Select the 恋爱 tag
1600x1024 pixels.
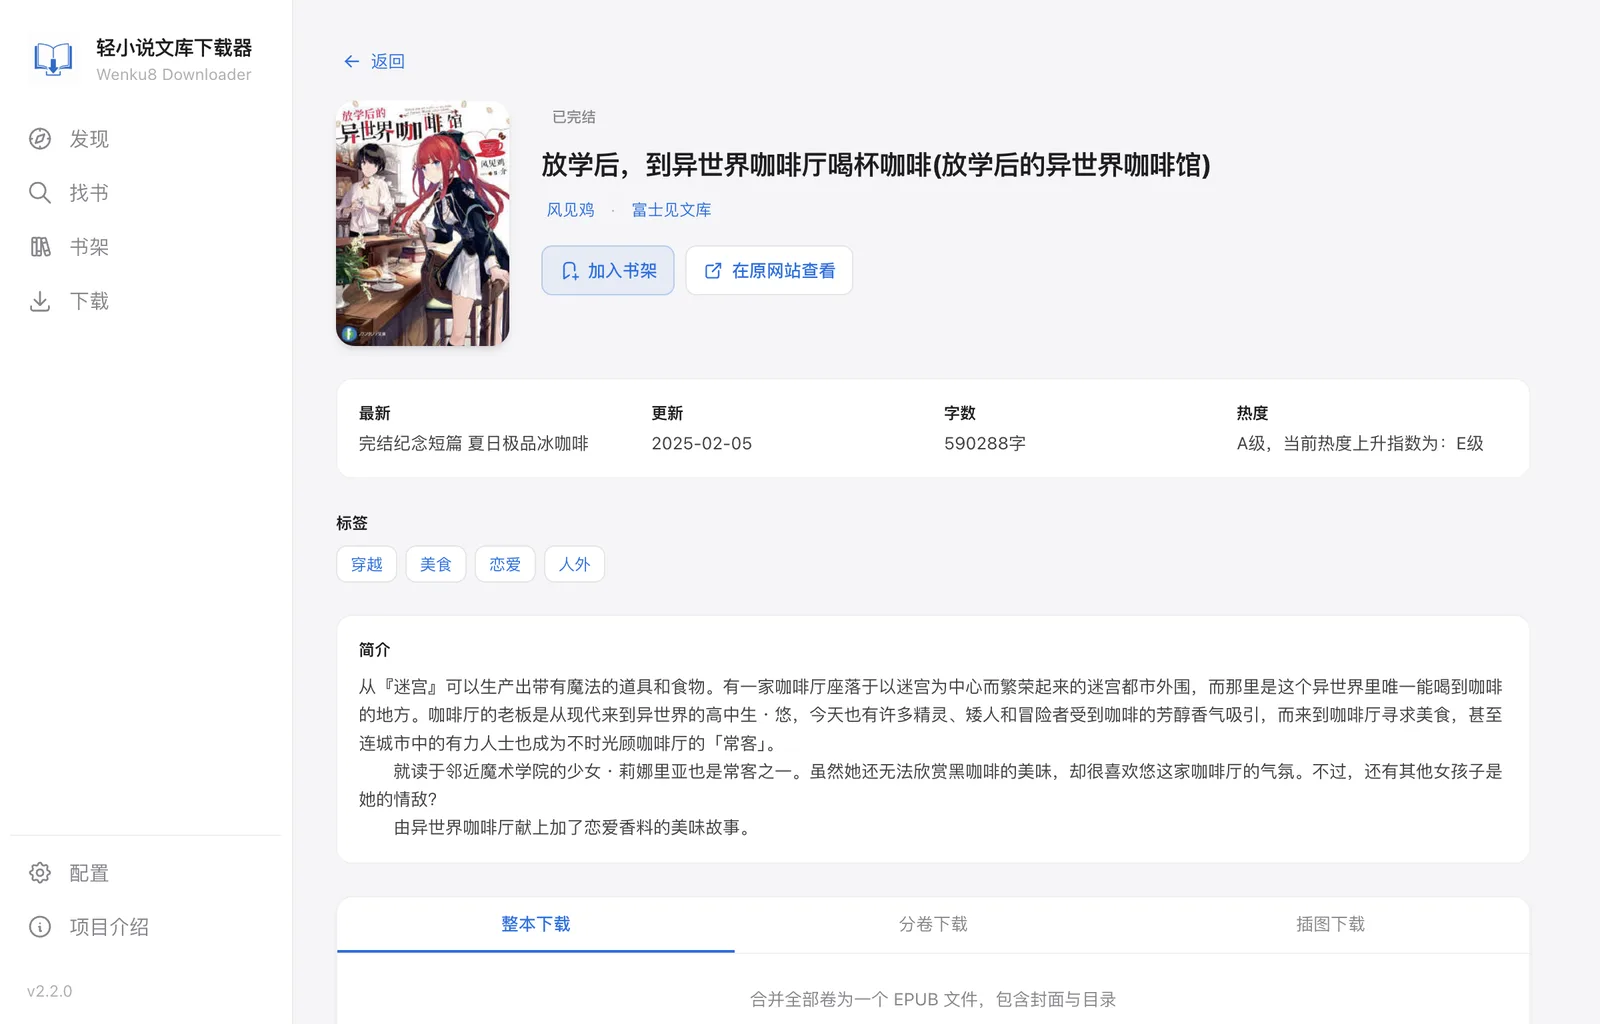(x=505, y=564)
